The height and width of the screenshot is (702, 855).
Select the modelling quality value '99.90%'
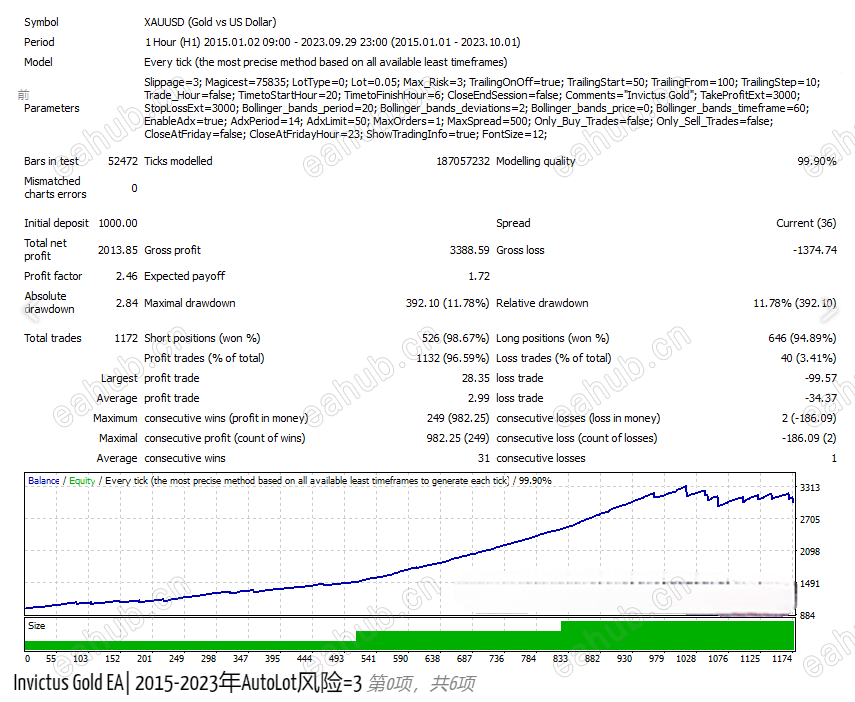point(817,161)
